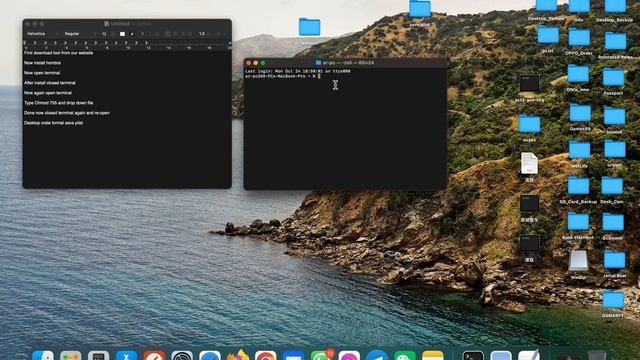Open Terminal from the Dock
Viewport: 640px width, 360px height.
[473, 355]
